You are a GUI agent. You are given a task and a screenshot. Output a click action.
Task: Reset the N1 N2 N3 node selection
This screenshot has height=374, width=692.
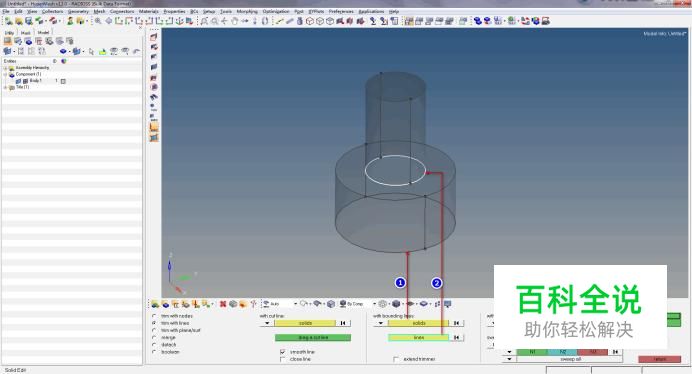pyautogui.click(x=615, y=352)
